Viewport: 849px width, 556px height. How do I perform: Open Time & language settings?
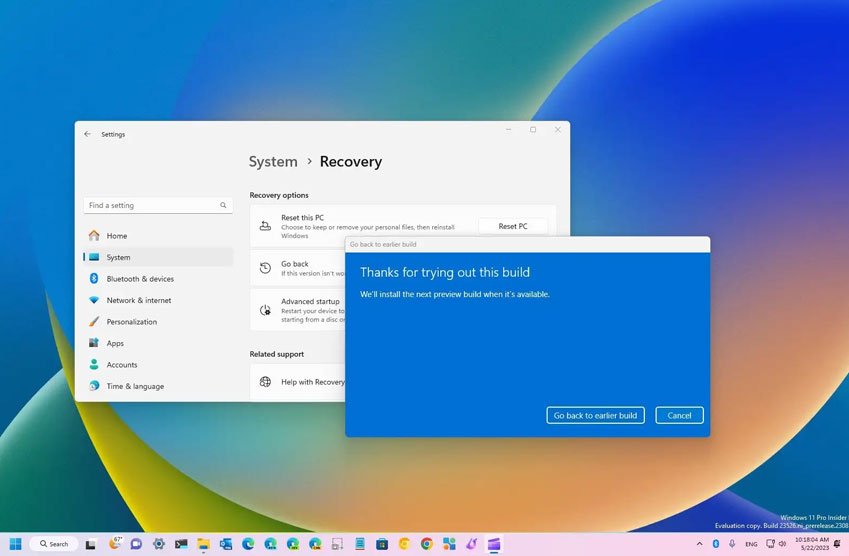point(135,386)
